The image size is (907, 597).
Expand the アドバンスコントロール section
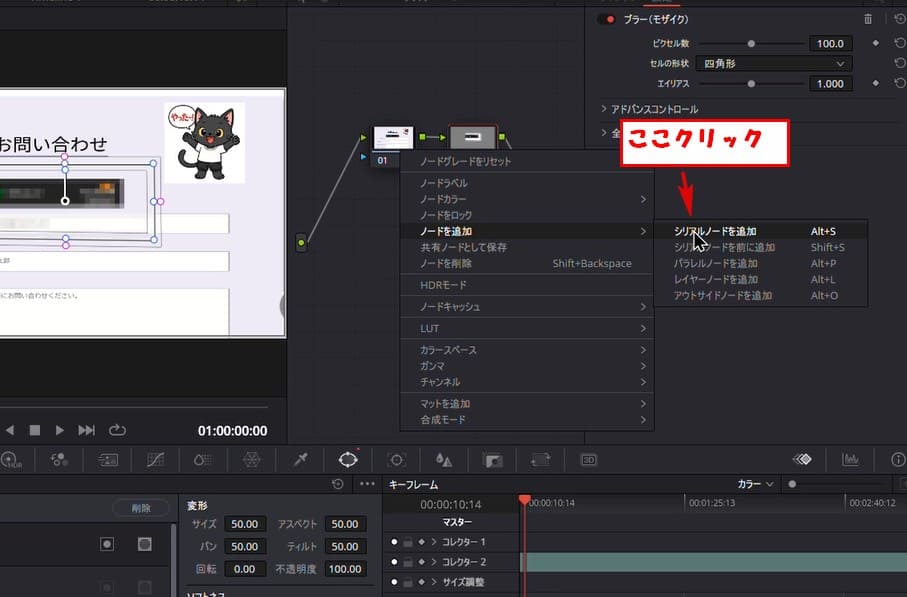click(604, 109)
